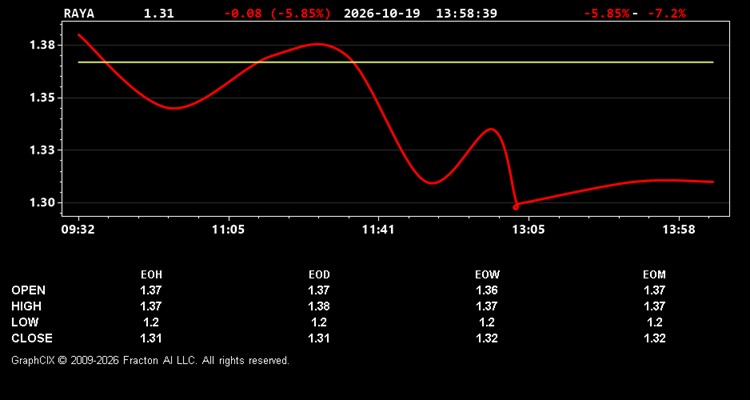Click the GraphCIX copyright notice

tap(150, 360)
